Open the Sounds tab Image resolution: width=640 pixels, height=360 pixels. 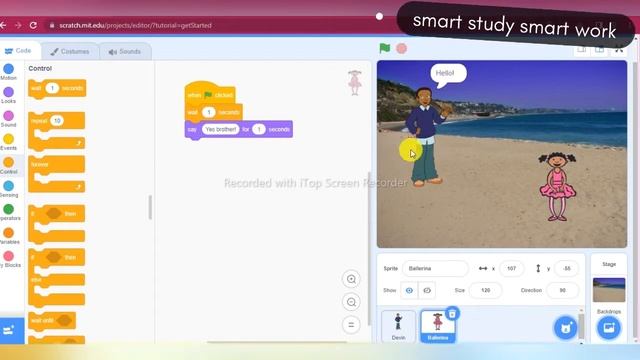(x=125, y=51)
